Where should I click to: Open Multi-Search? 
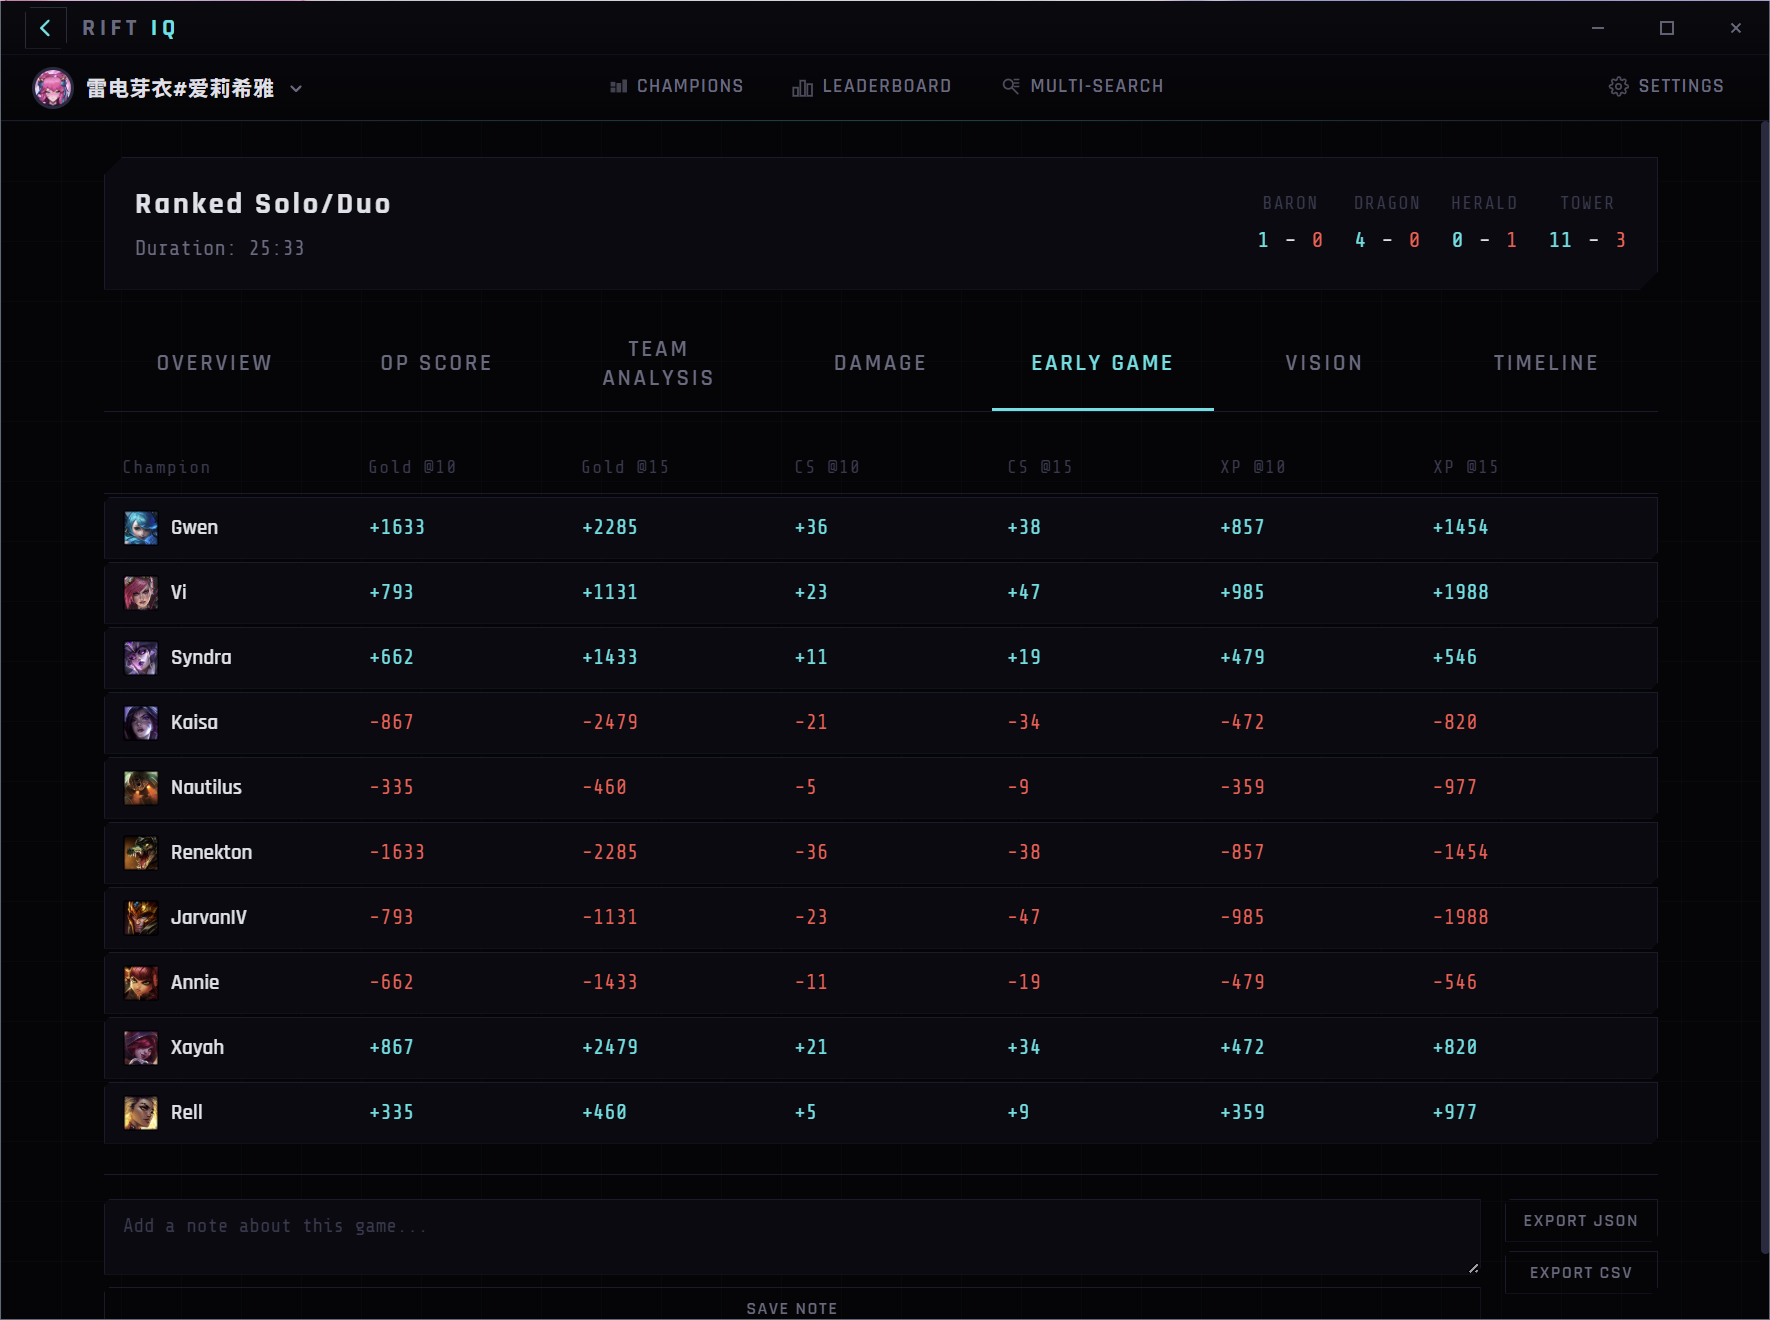(x=1083, y=86)
